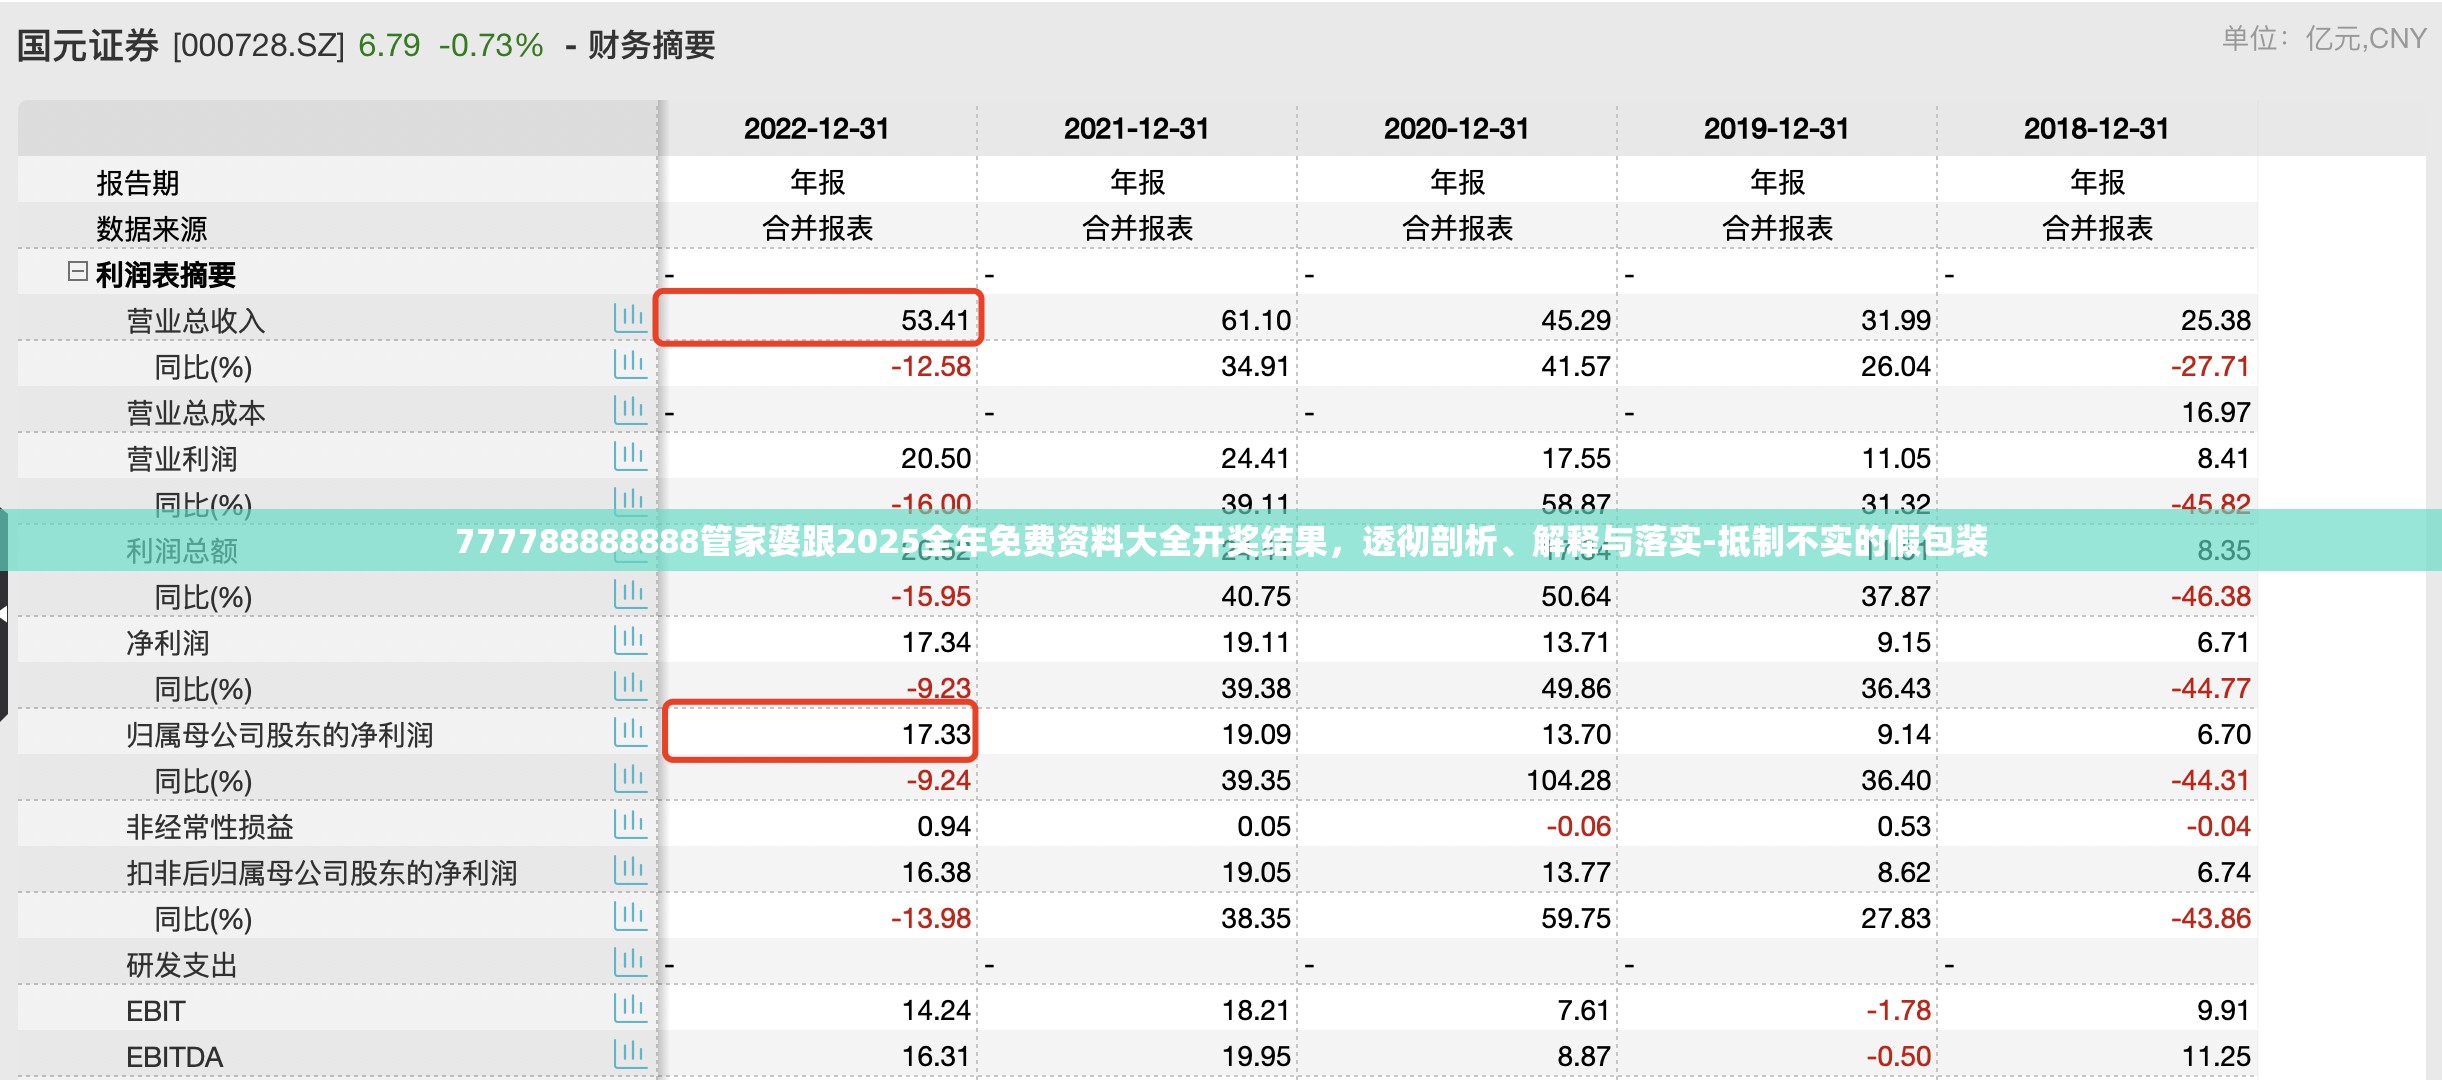Click the 财务摘要 heading

(x=652, y=46)
